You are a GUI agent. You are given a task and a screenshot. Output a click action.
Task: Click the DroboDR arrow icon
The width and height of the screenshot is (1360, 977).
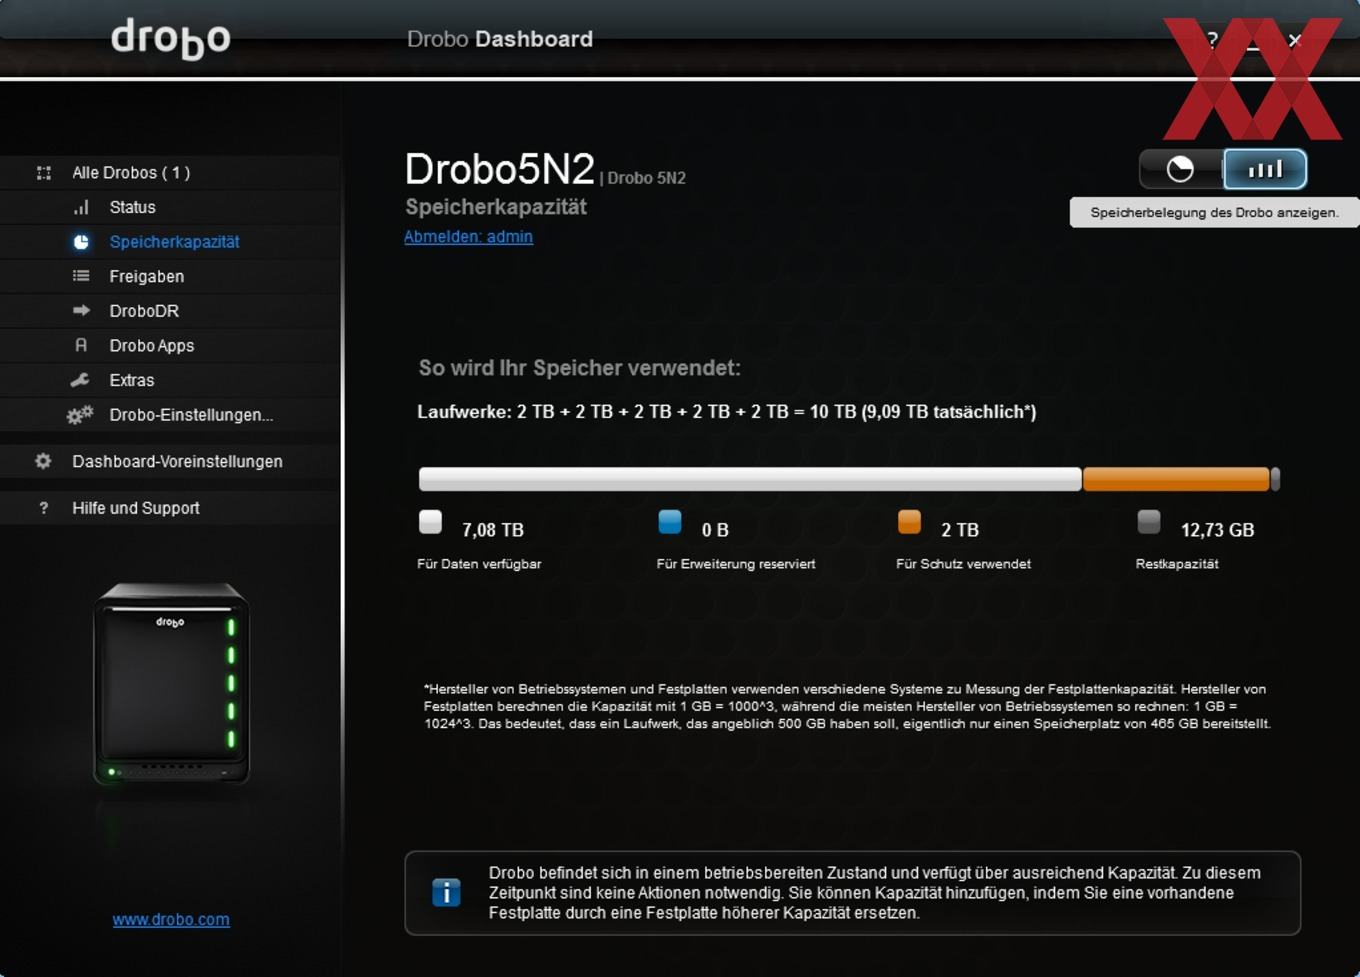tap(81, 311)
